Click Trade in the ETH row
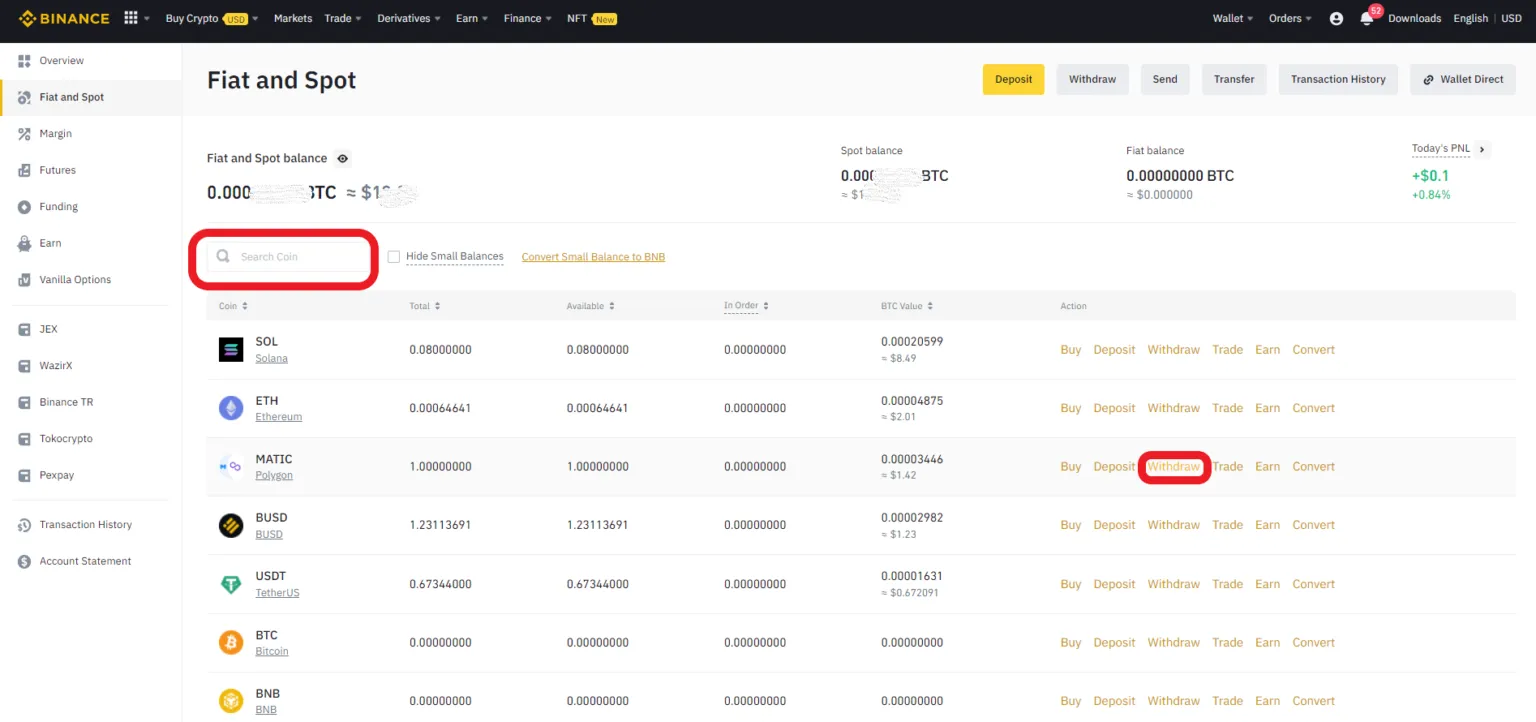 [x=1227, y=408]
